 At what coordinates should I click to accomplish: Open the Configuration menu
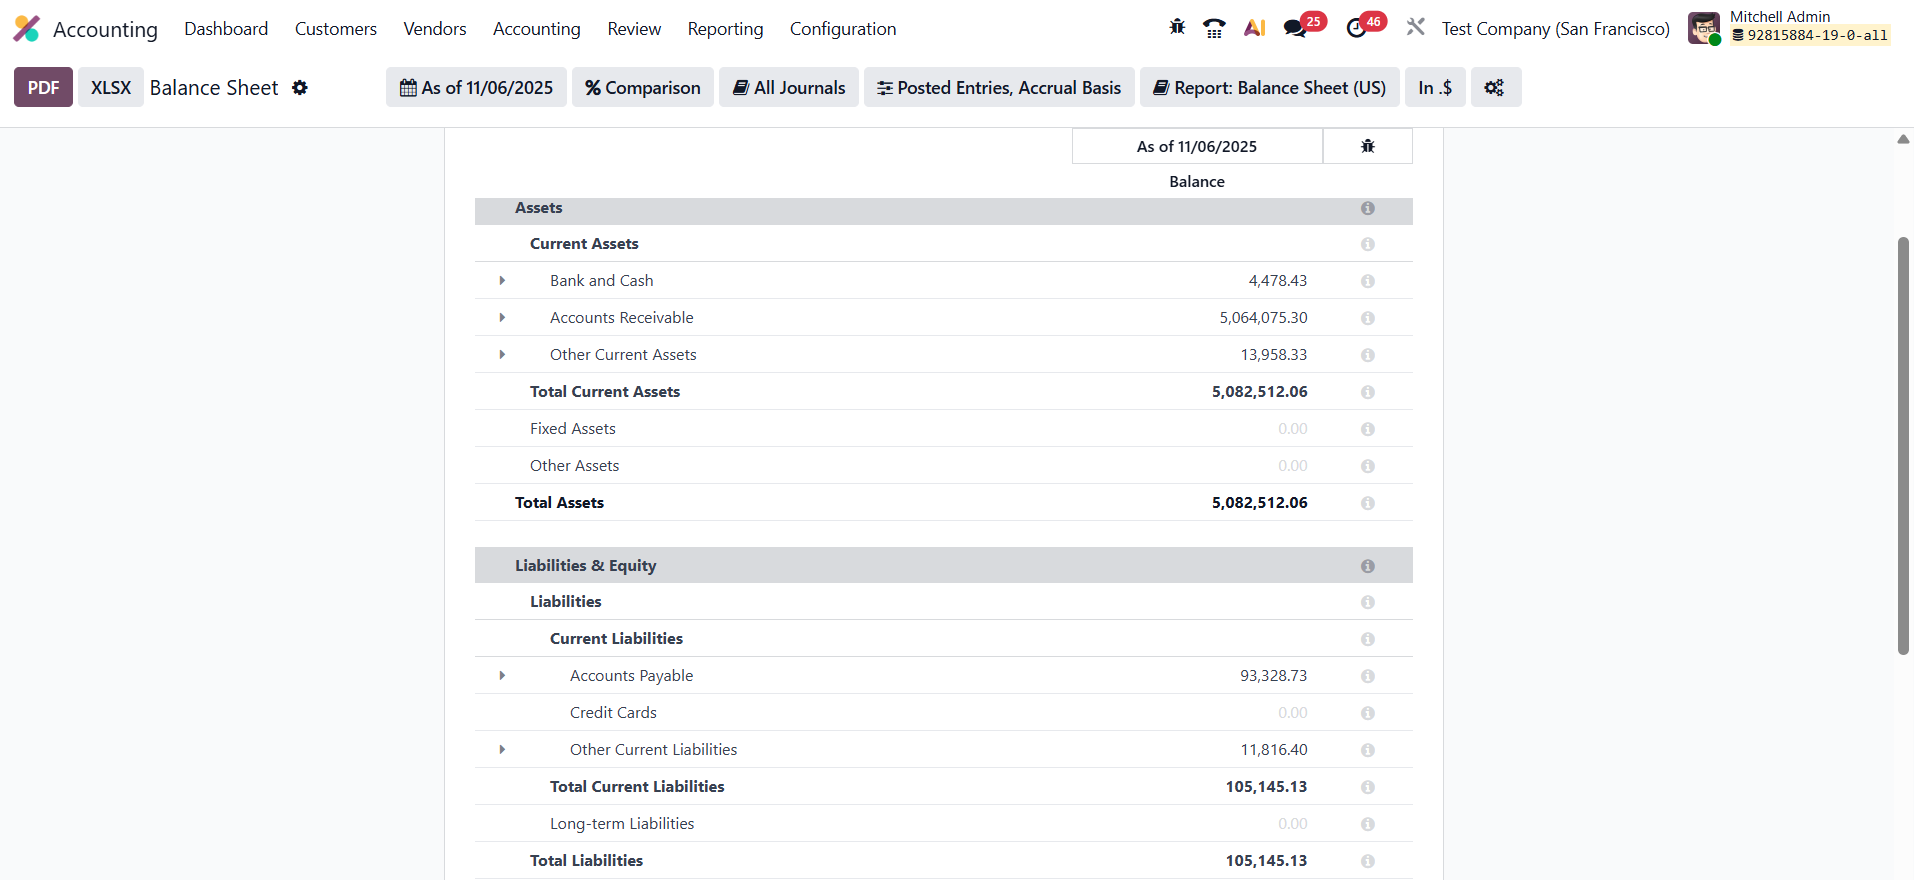843,29
